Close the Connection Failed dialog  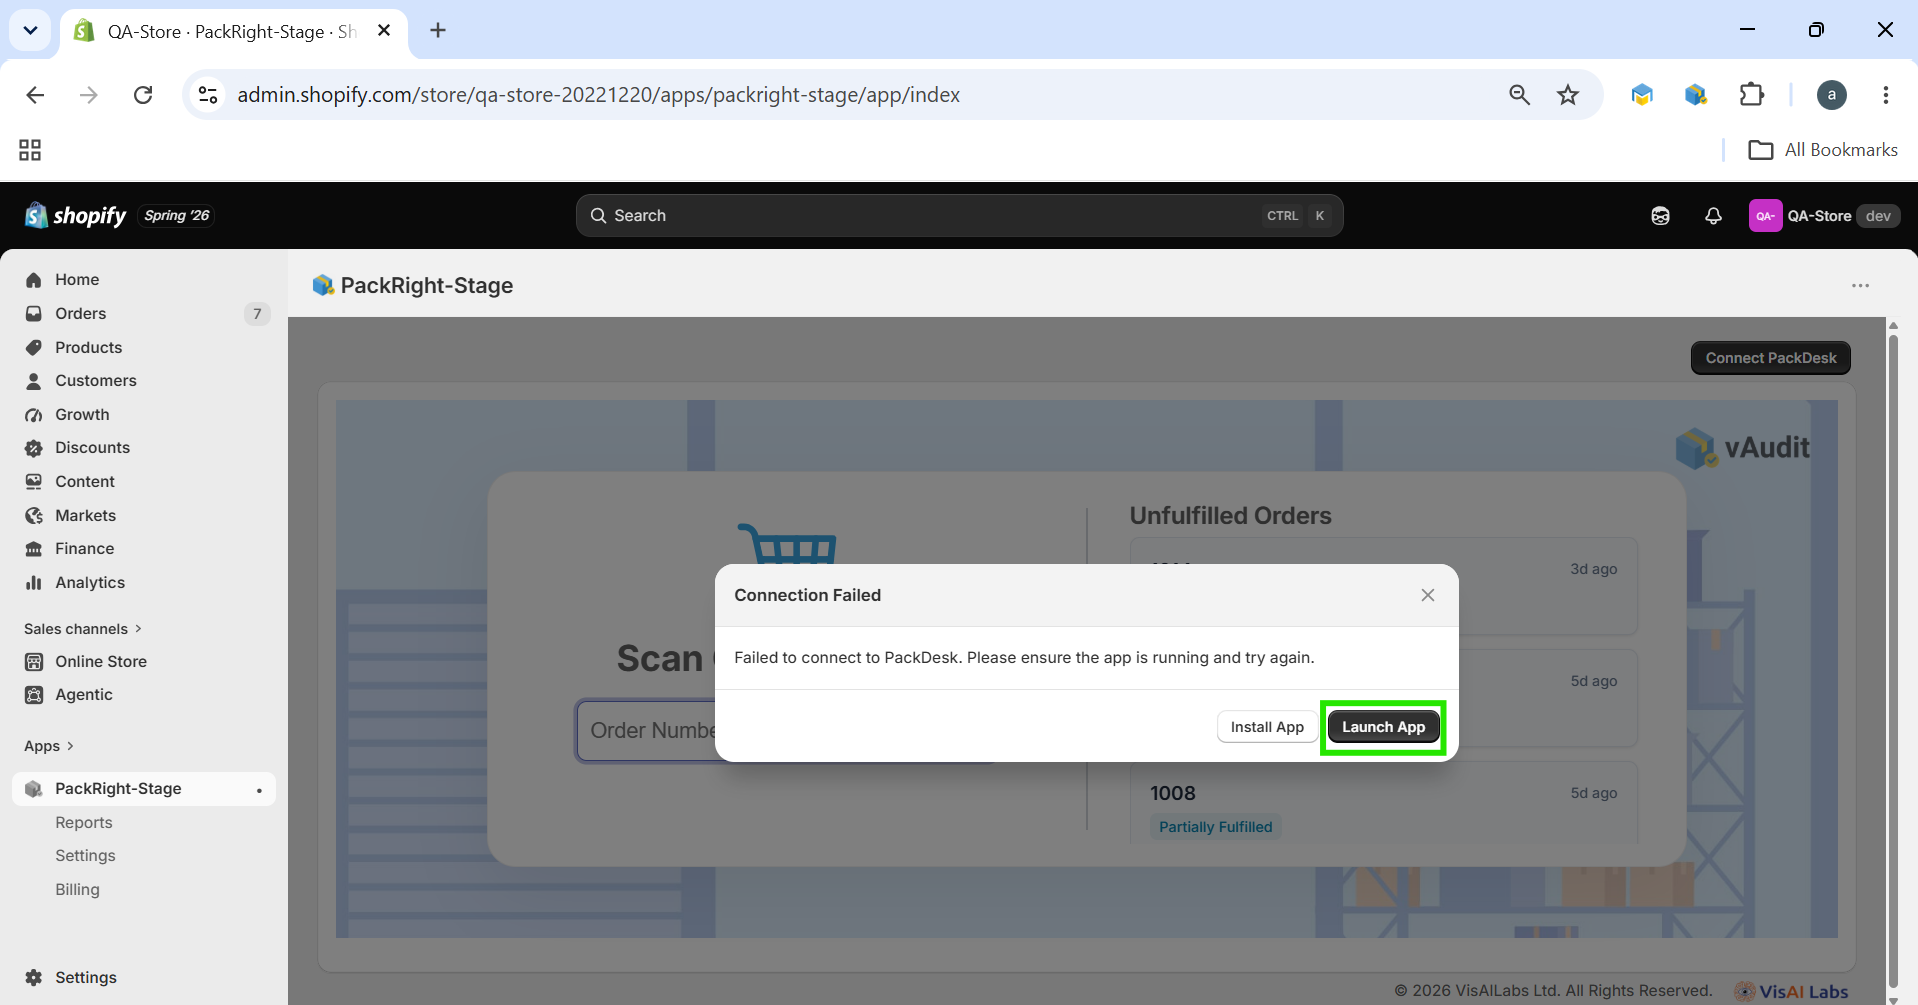tap(1428, 595)
